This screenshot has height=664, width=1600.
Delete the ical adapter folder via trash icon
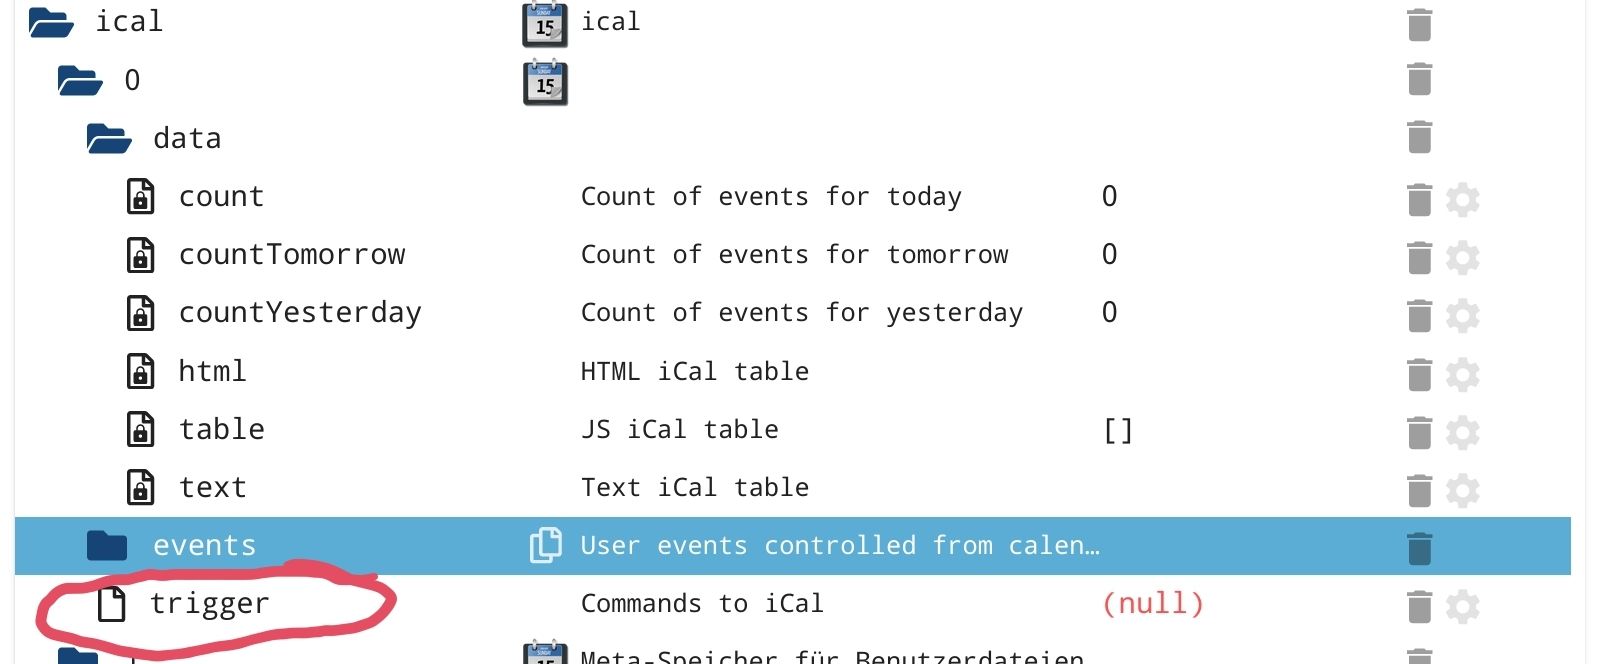pyautogui.click(x=1419, y=25)
